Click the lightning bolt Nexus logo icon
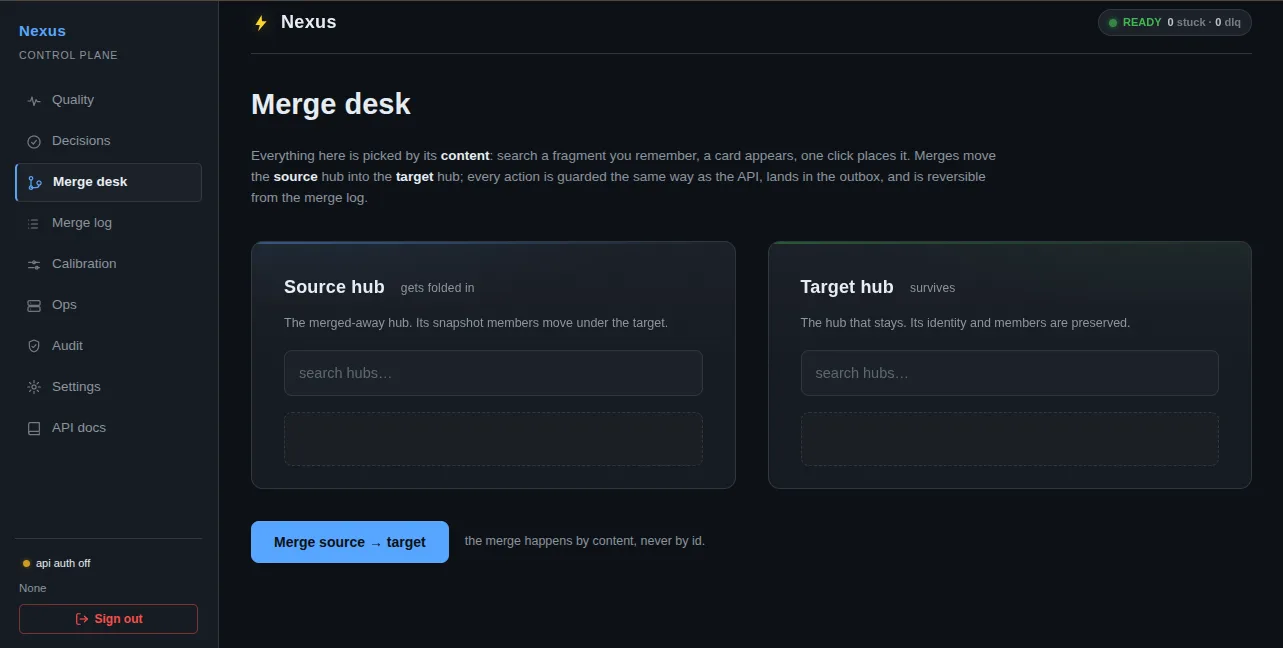This screenshot has height=648, width=1283. tap(261, 22)
